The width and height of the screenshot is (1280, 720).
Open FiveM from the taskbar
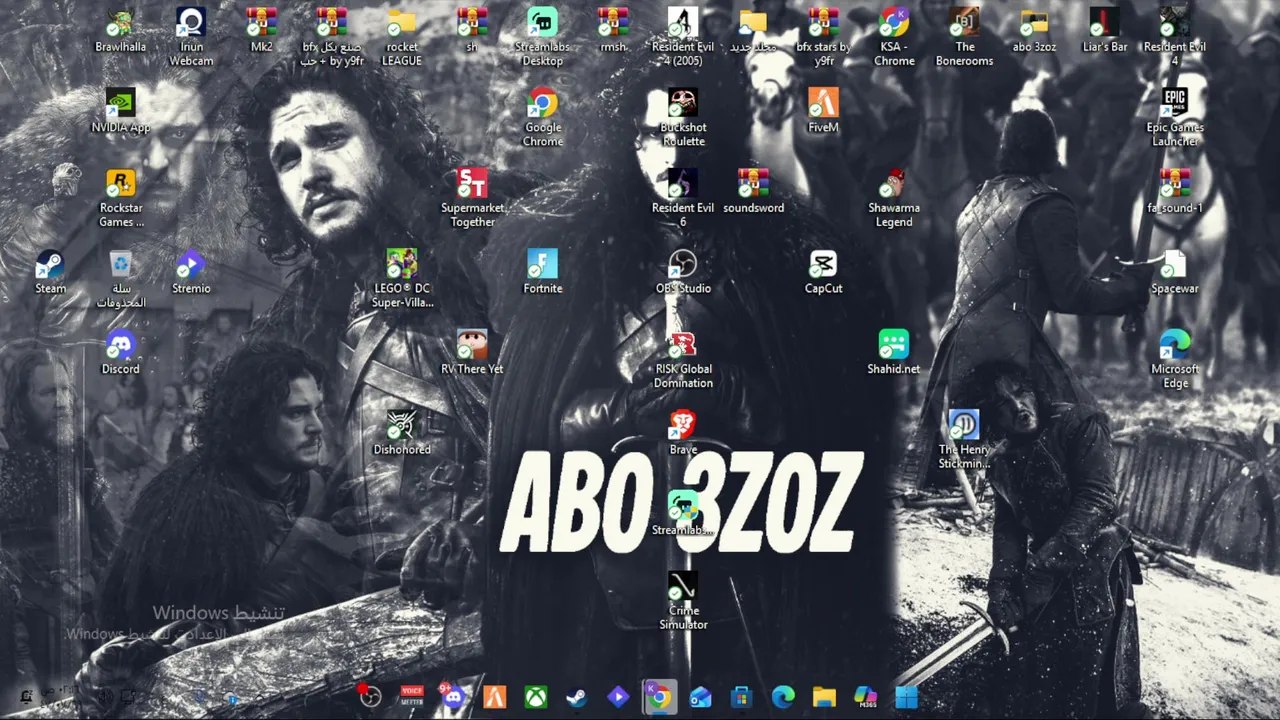click(495, 697)
